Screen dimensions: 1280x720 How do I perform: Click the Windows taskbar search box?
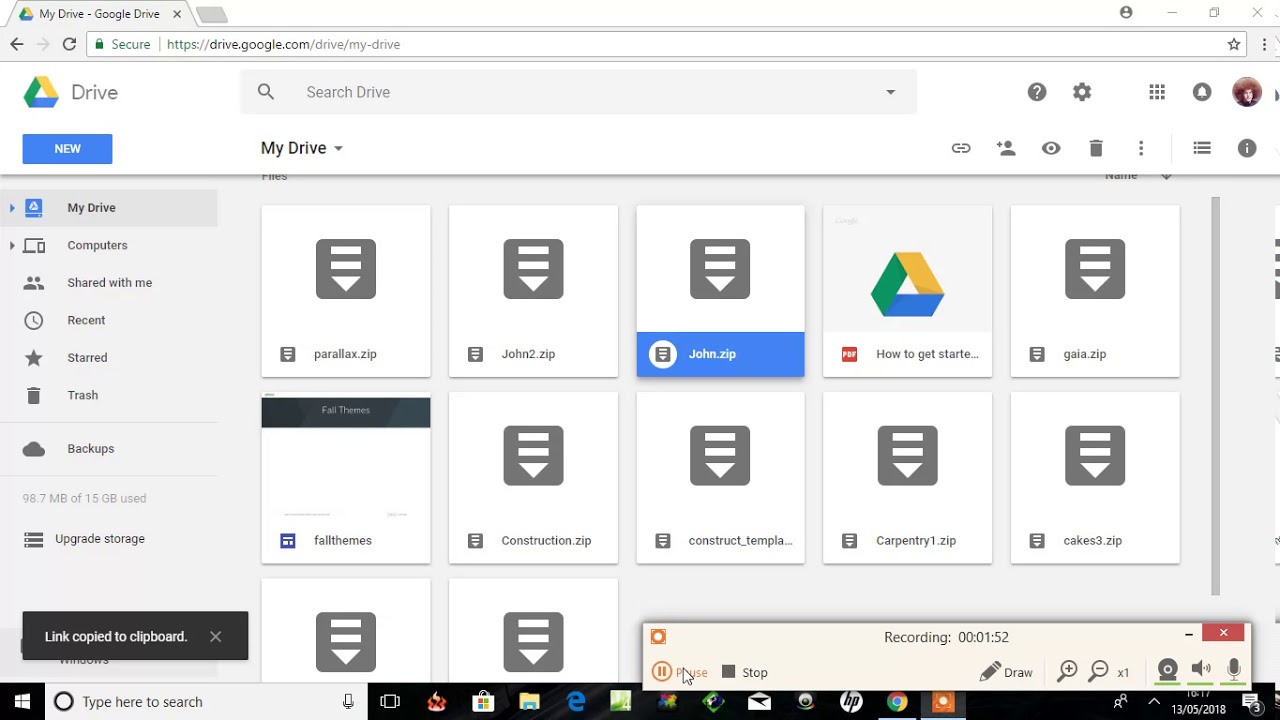point(207,702)
